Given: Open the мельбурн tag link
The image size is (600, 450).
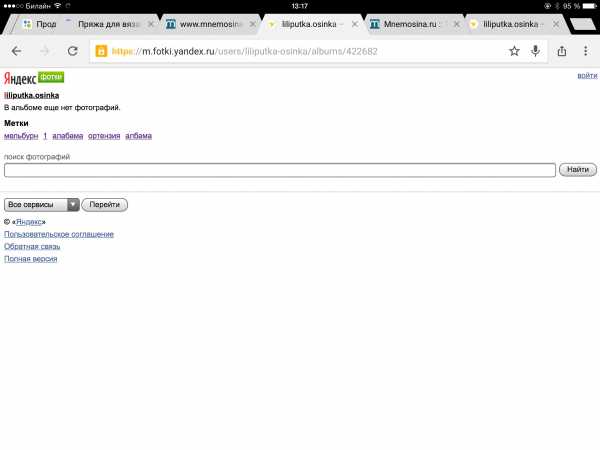Looking at the screenshot, I should coord(21,135).
